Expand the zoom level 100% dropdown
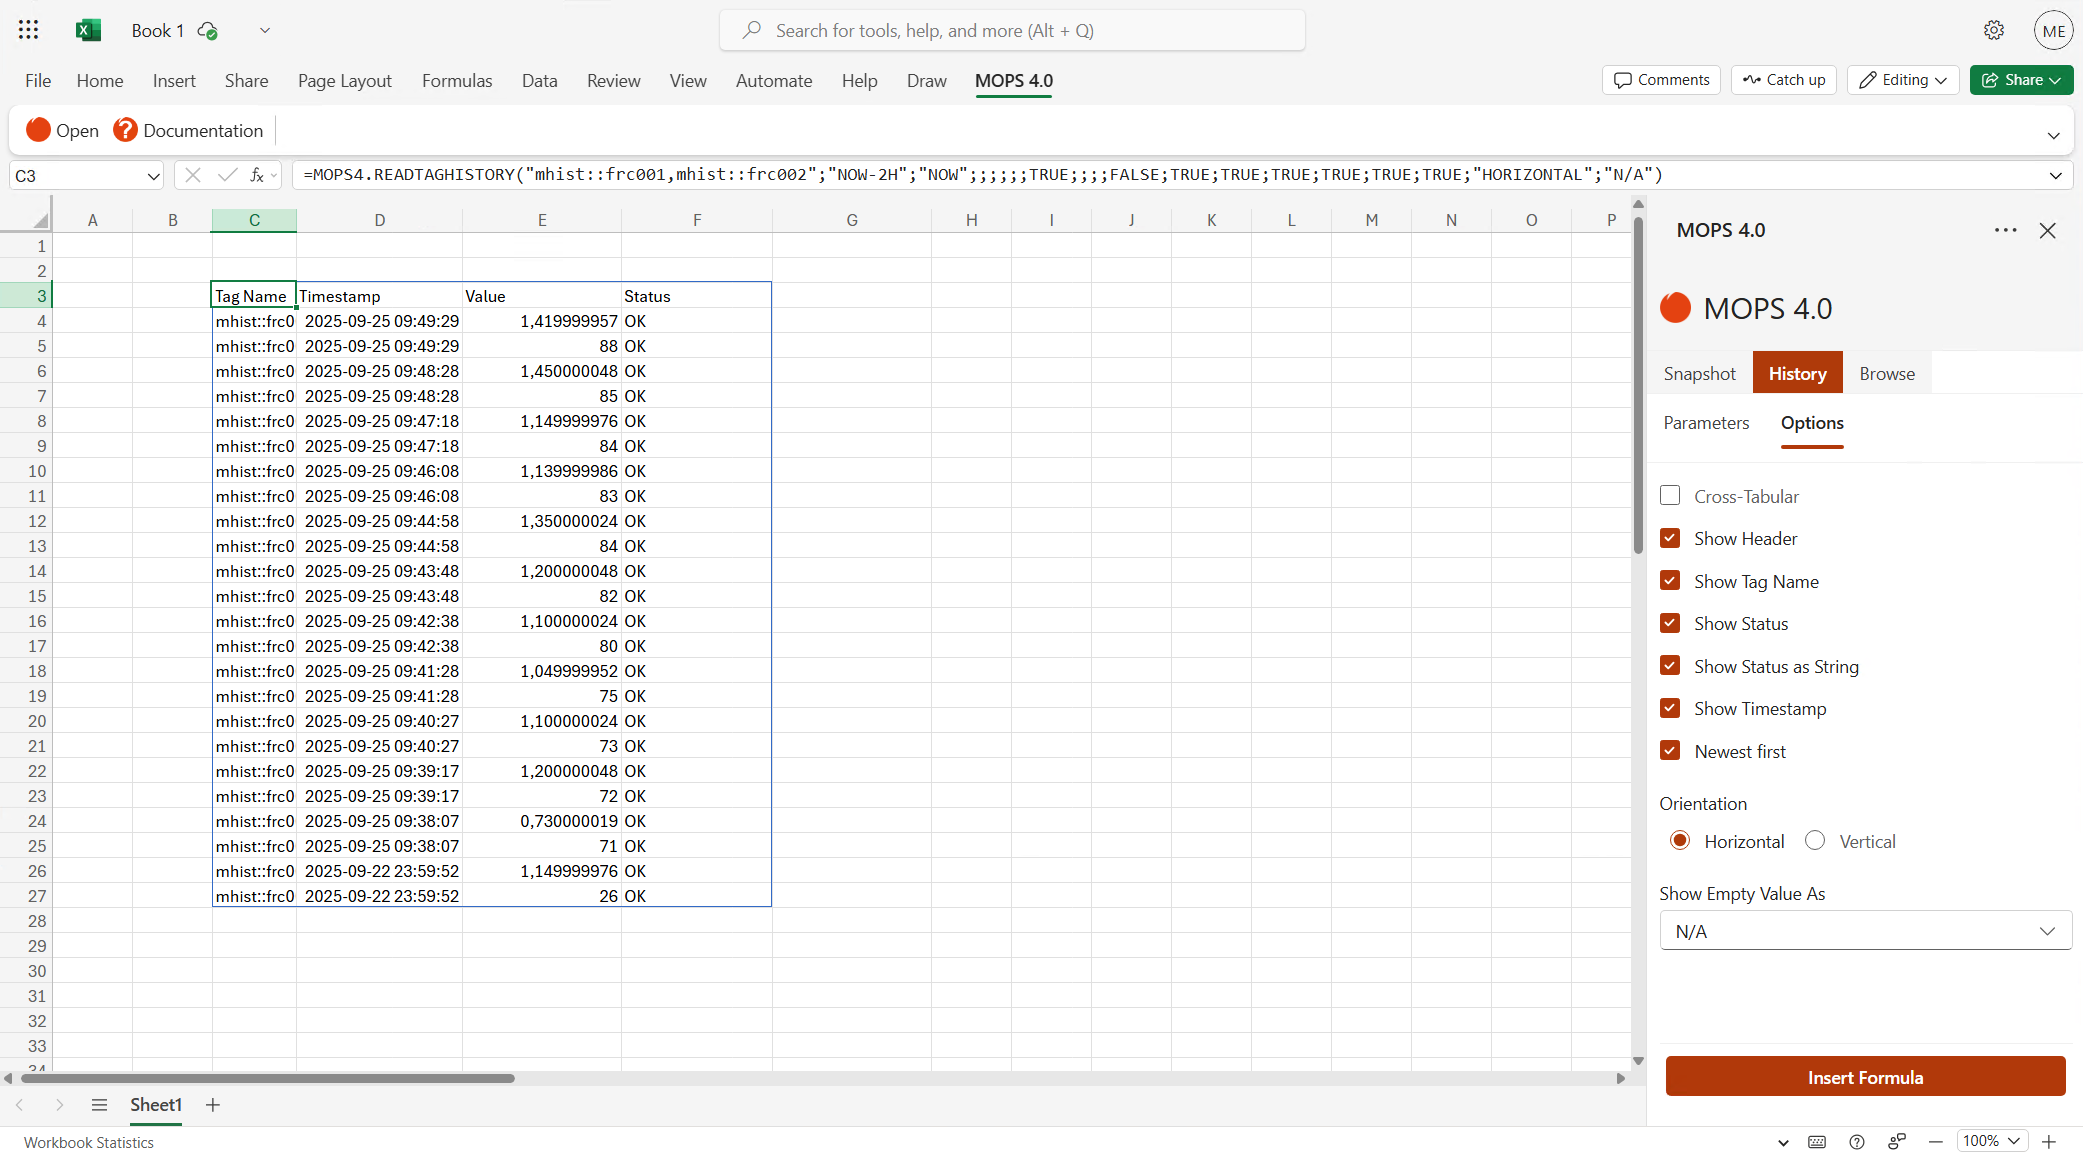 click(x=1990, y=1140)
